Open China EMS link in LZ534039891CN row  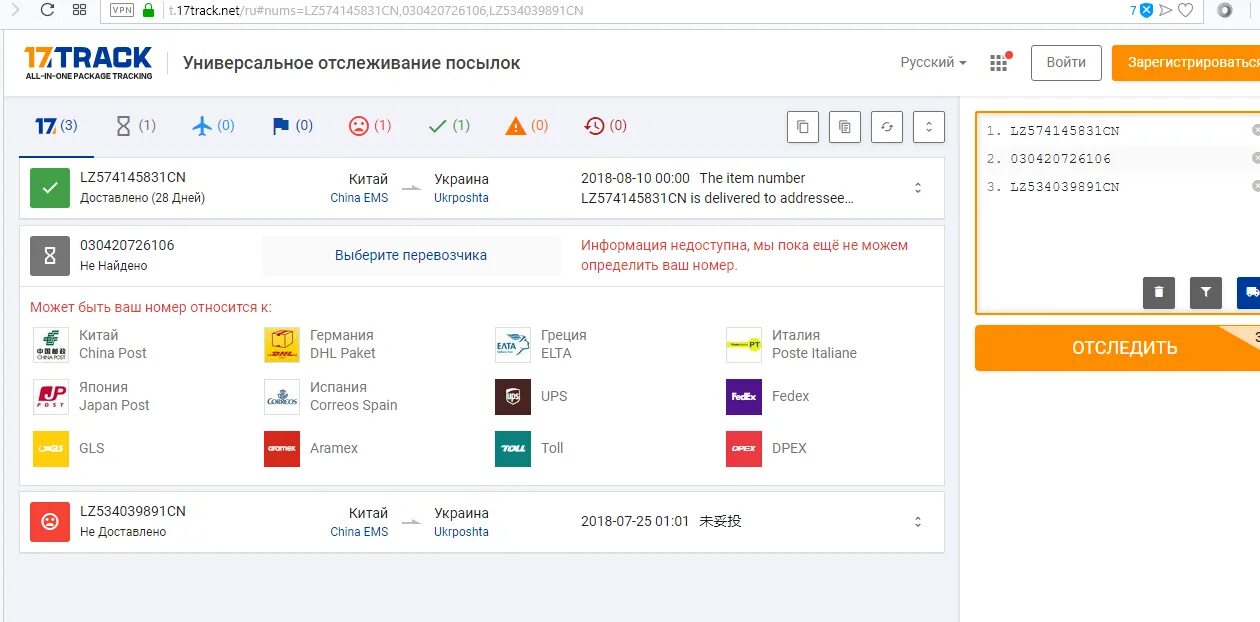pos(359,532)
